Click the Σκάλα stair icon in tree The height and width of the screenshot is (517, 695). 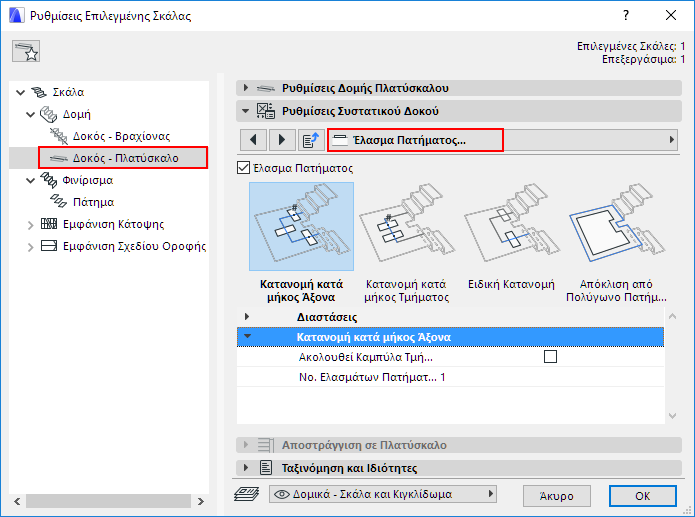(39, 92)
